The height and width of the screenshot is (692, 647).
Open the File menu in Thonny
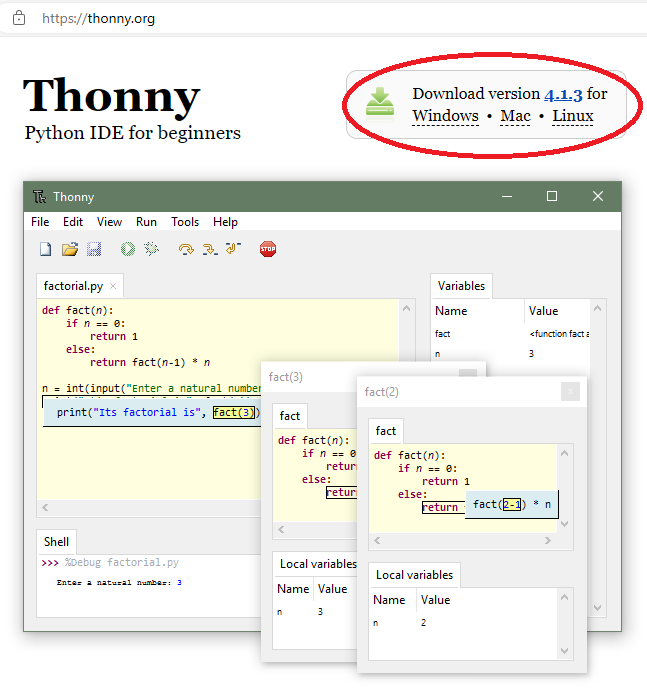(40, 222)
